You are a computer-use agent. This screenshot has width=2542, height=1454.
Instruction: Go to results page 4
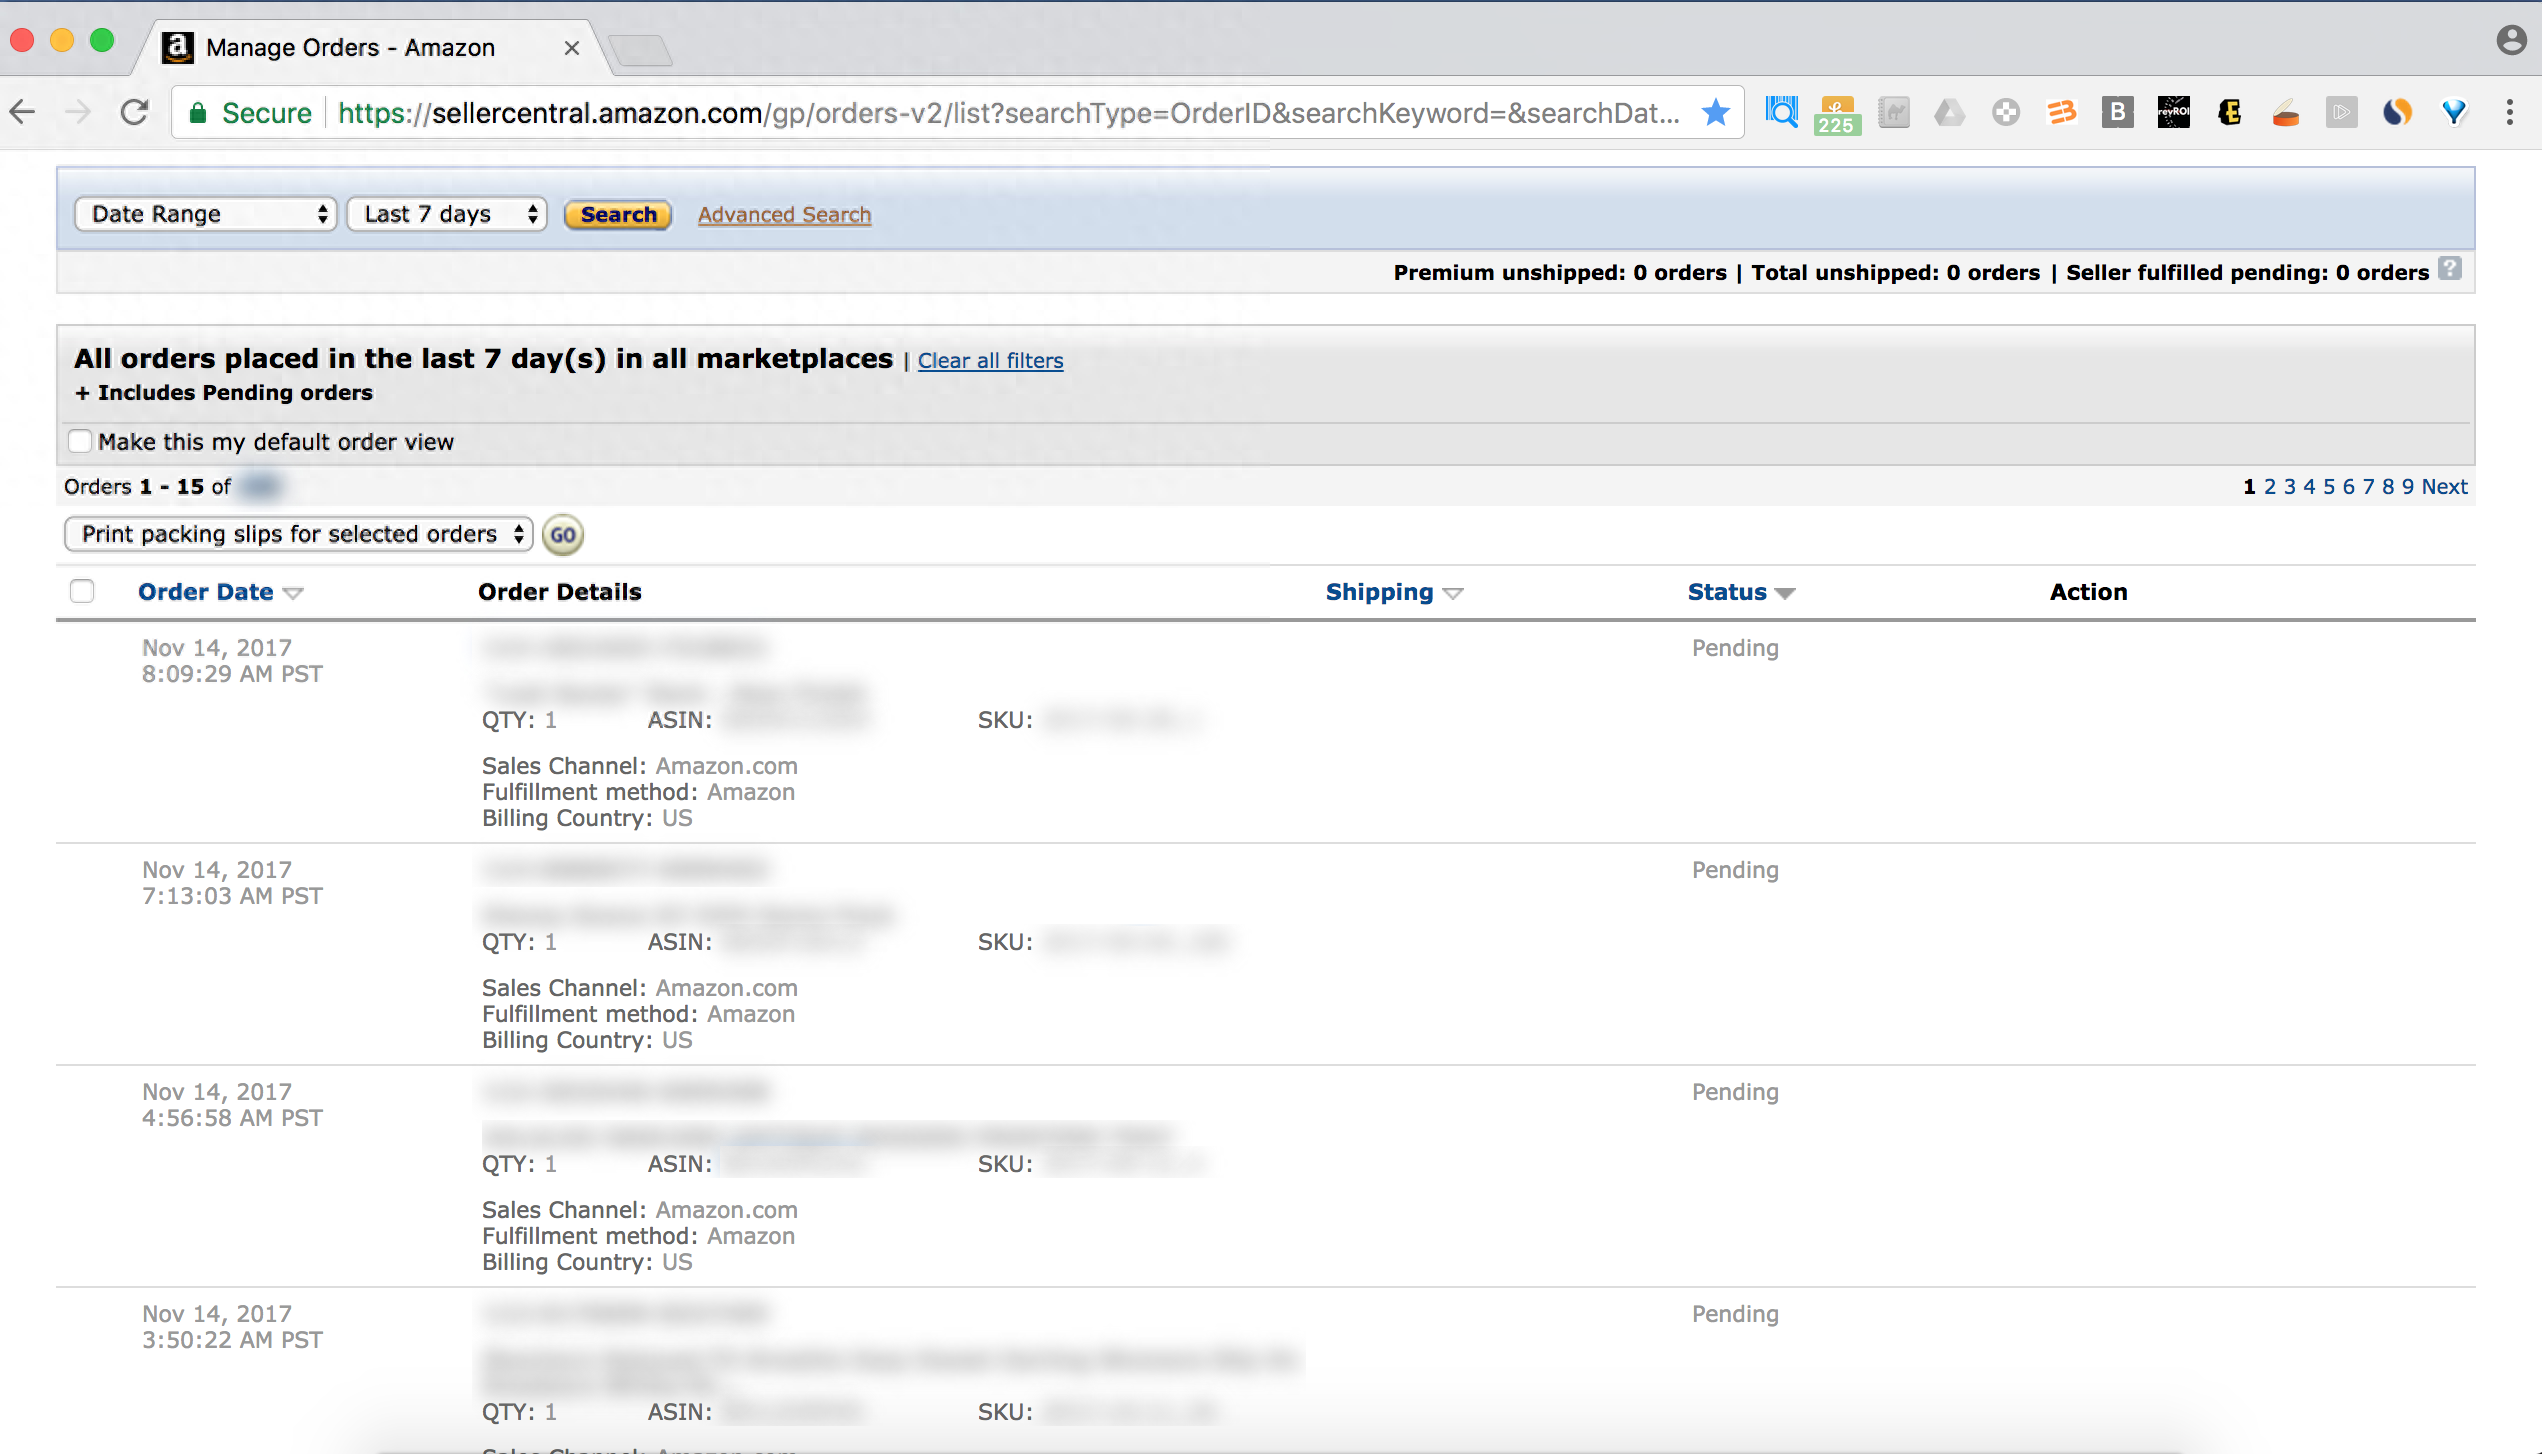(2309, 486)
